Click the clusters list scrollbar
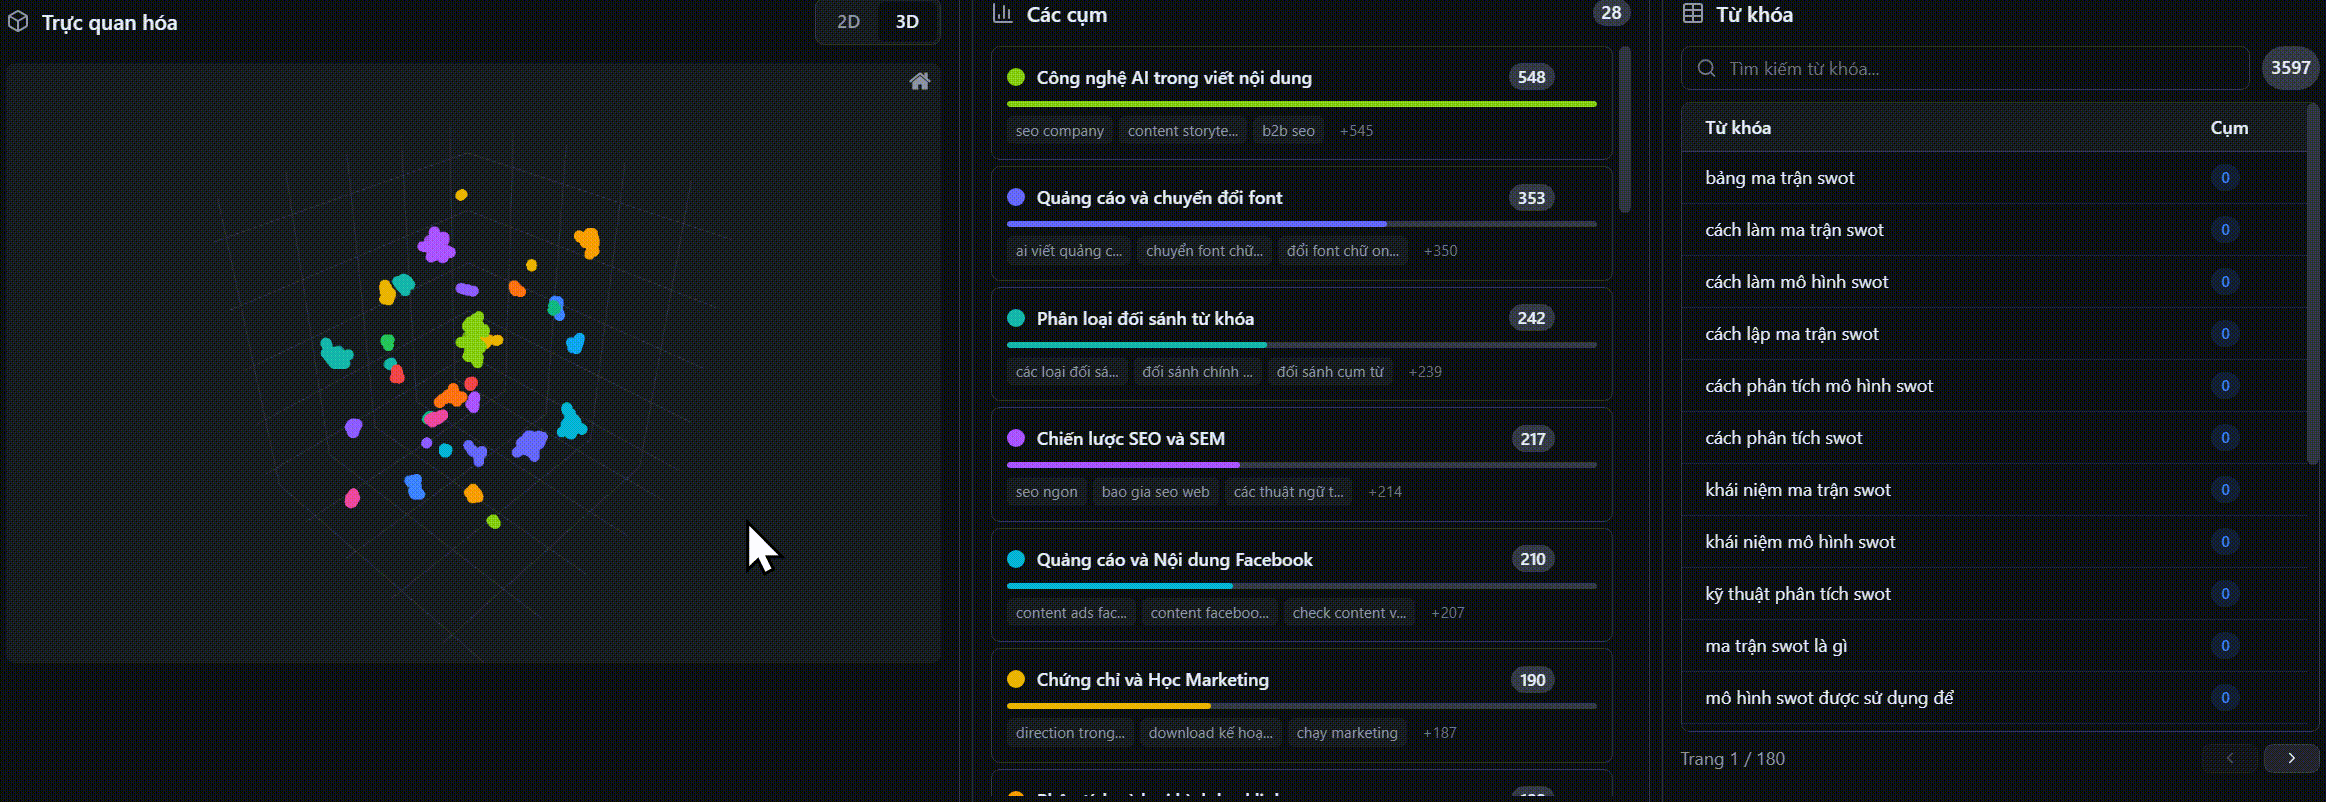 (1625, 130)
